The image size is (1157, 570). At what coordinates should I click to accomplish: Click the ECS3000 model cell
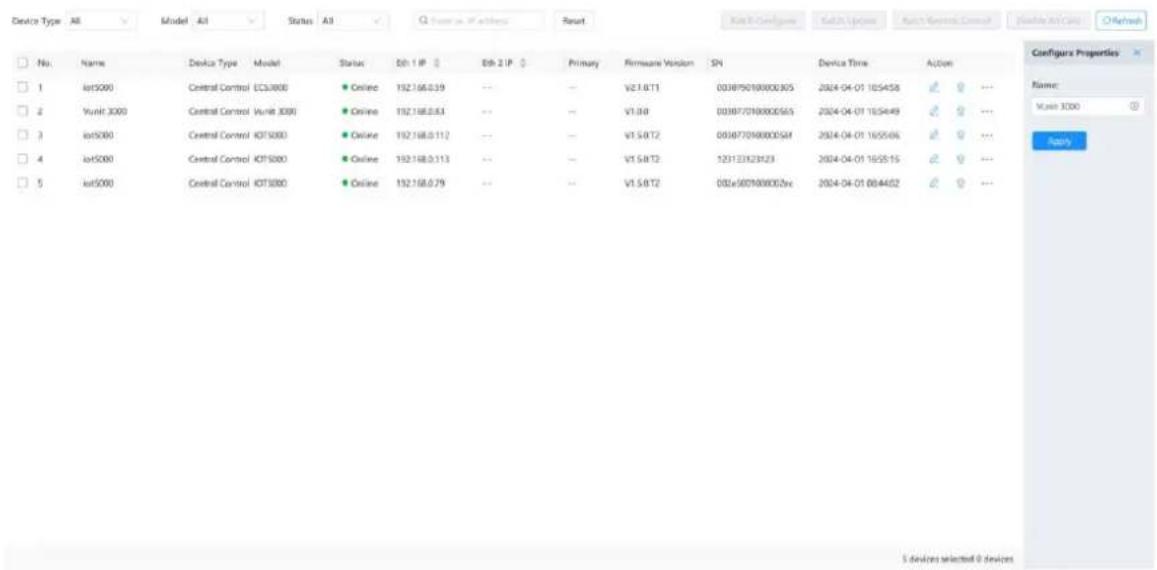tap(271, 88)
